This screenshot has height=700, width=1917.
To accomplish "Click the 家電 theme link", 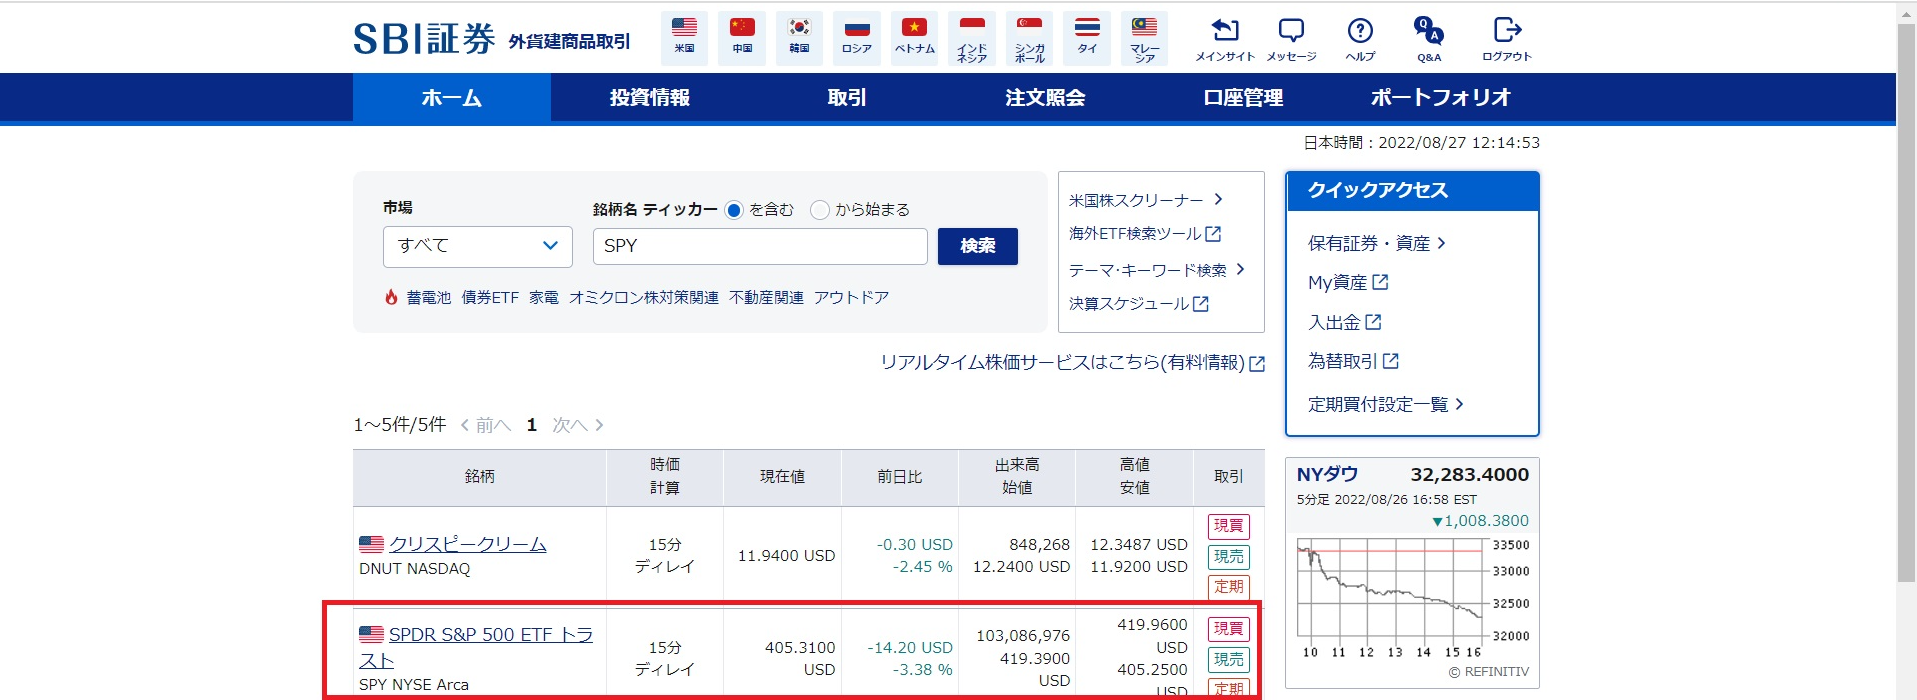I will click(x=544, y=298).
